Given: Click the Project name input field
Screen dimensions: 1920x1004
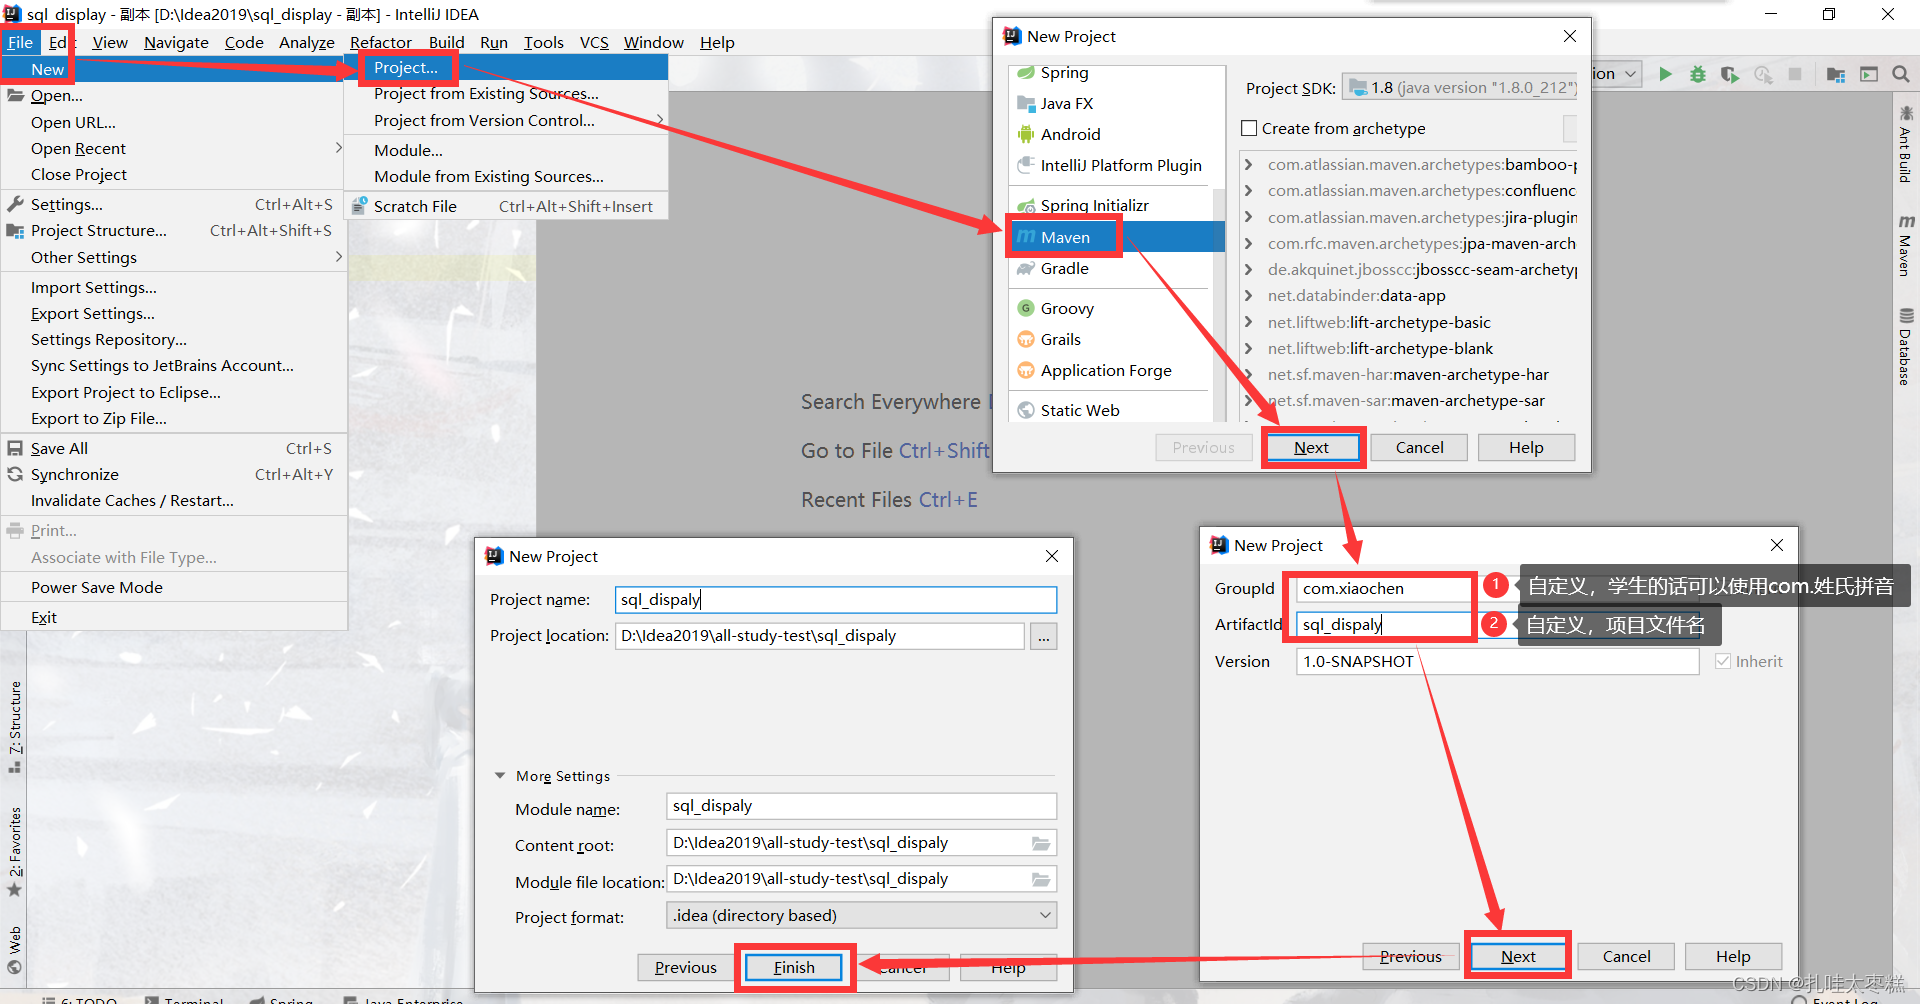Looking at the screenshot, I should coord(836,599).
